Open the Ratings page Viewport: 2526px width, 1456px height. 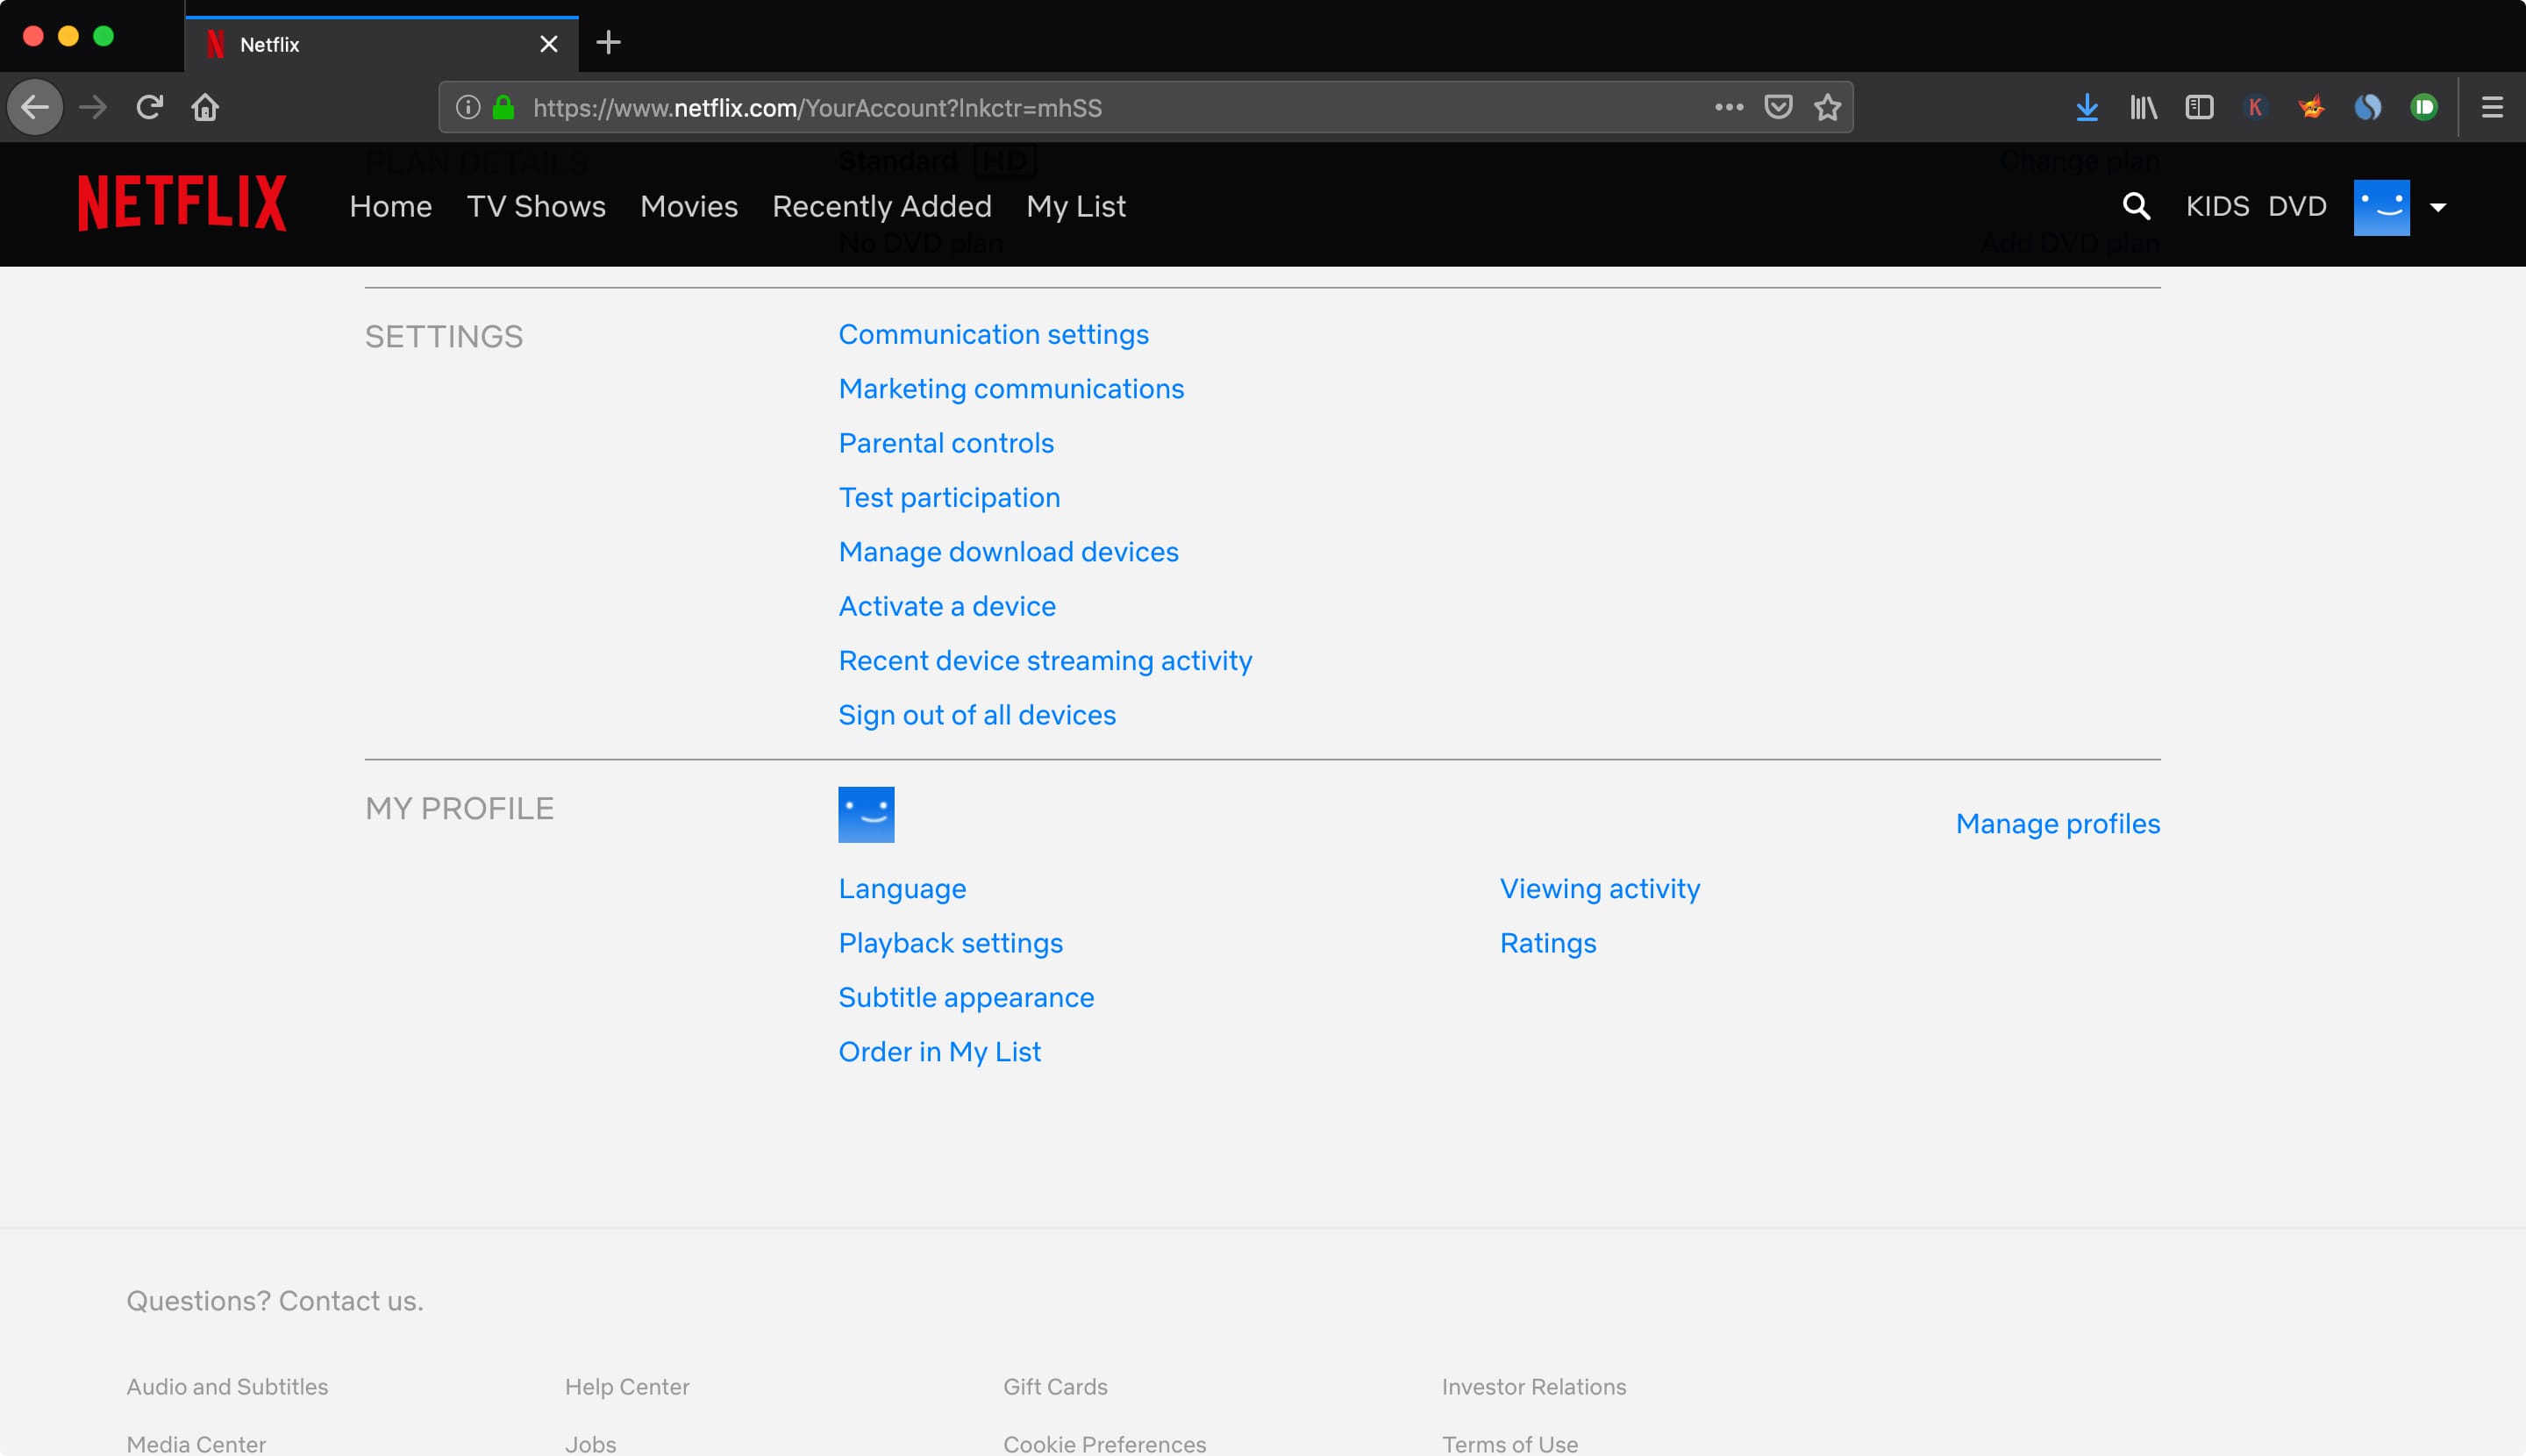tap(1548, 943)
